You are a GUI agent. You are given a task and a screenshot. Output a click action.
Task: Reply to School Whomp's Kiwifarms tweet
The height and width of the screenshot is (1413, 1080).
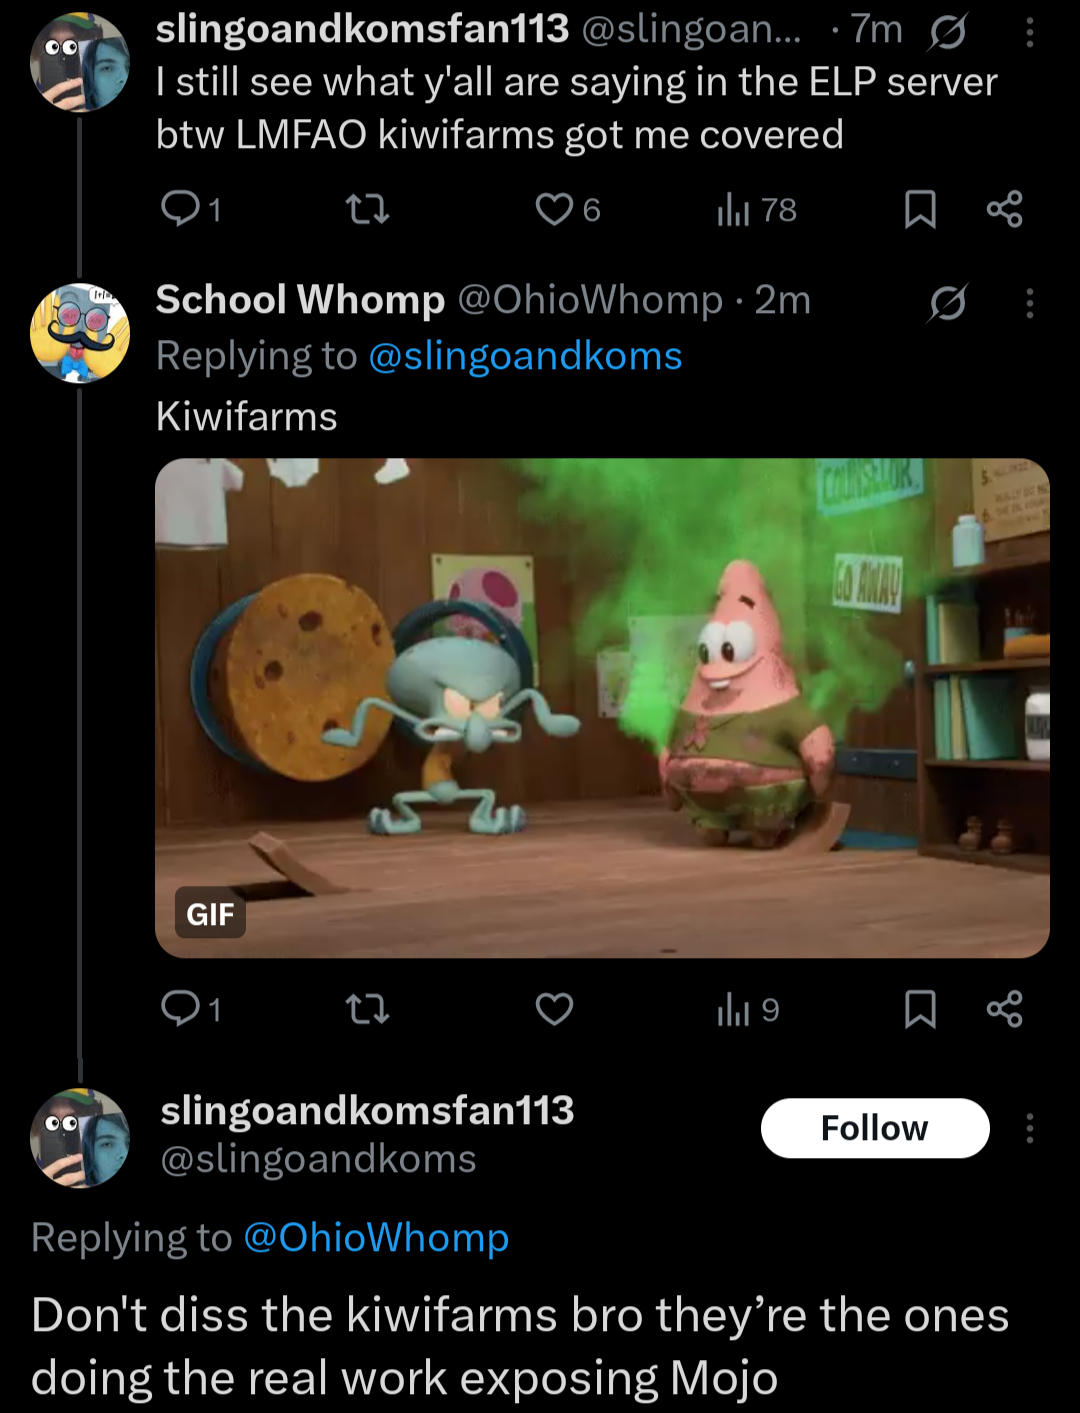click(190, 1009)
